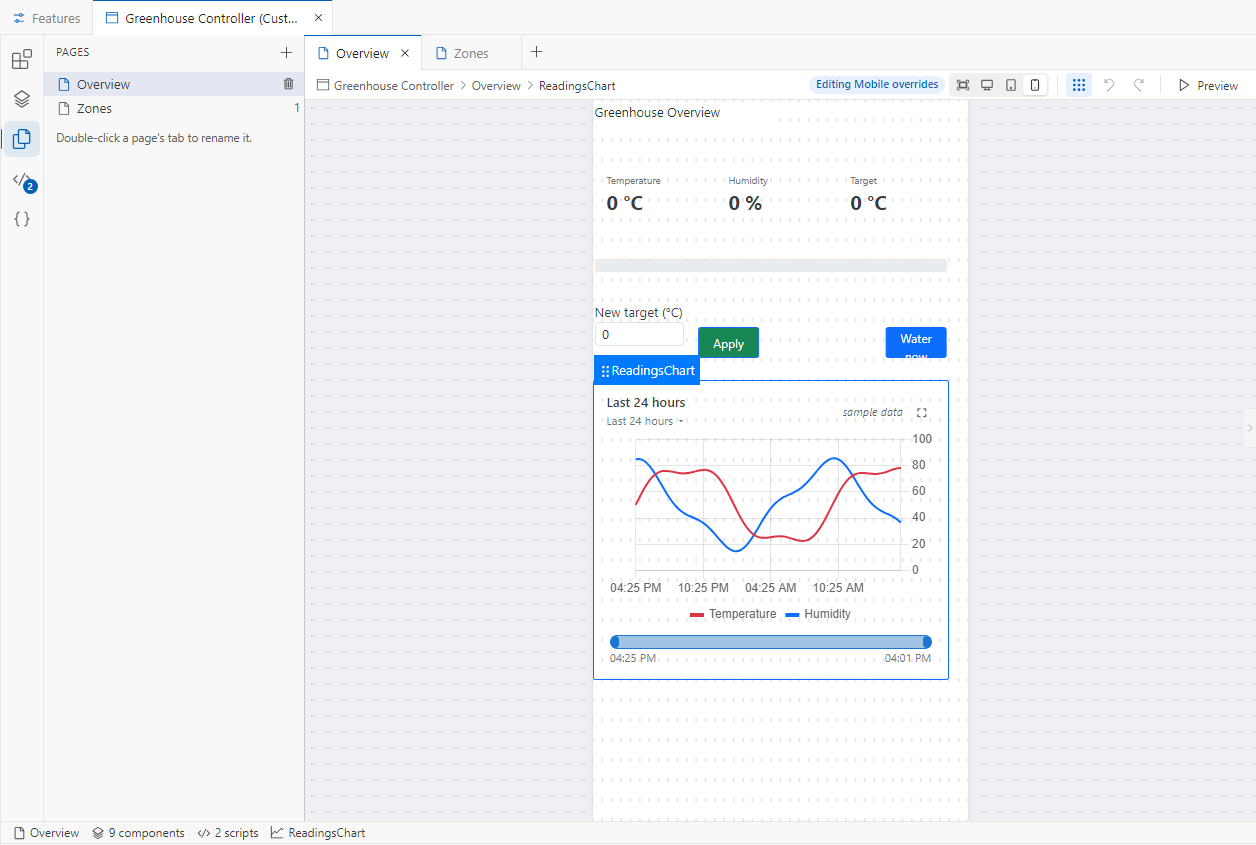Click left handle of time range slider

click(x=615, y=642)
